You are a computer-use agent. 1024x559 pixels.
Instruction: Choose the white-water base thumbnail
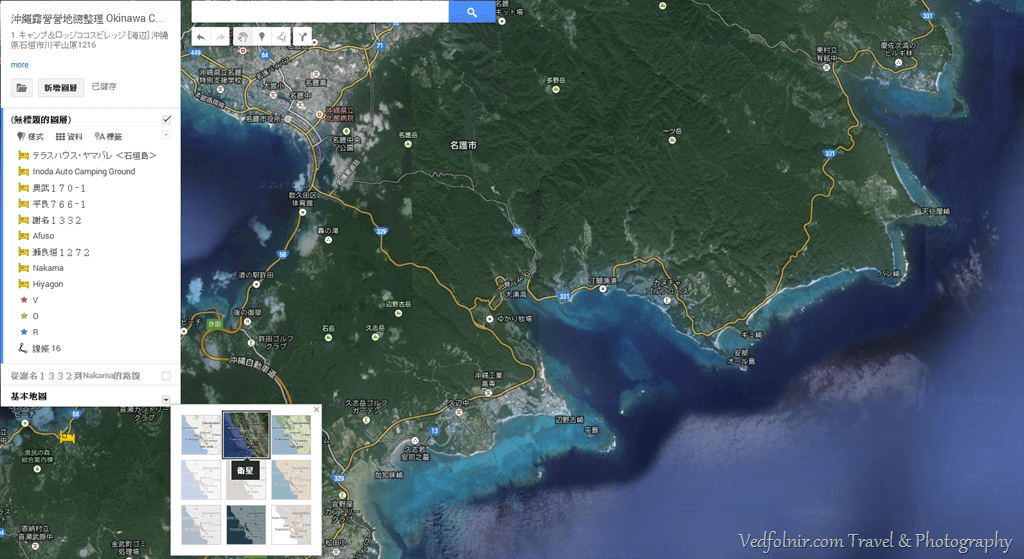point(291,524)
